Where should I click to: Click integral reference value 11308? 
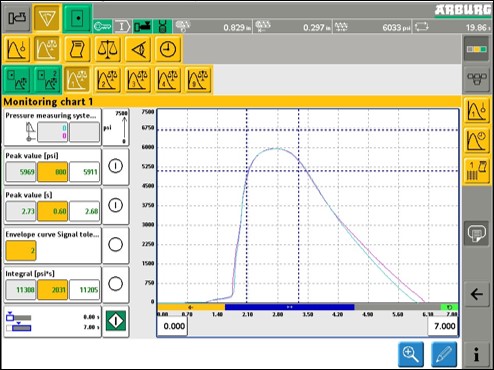[x=21, y=290]
